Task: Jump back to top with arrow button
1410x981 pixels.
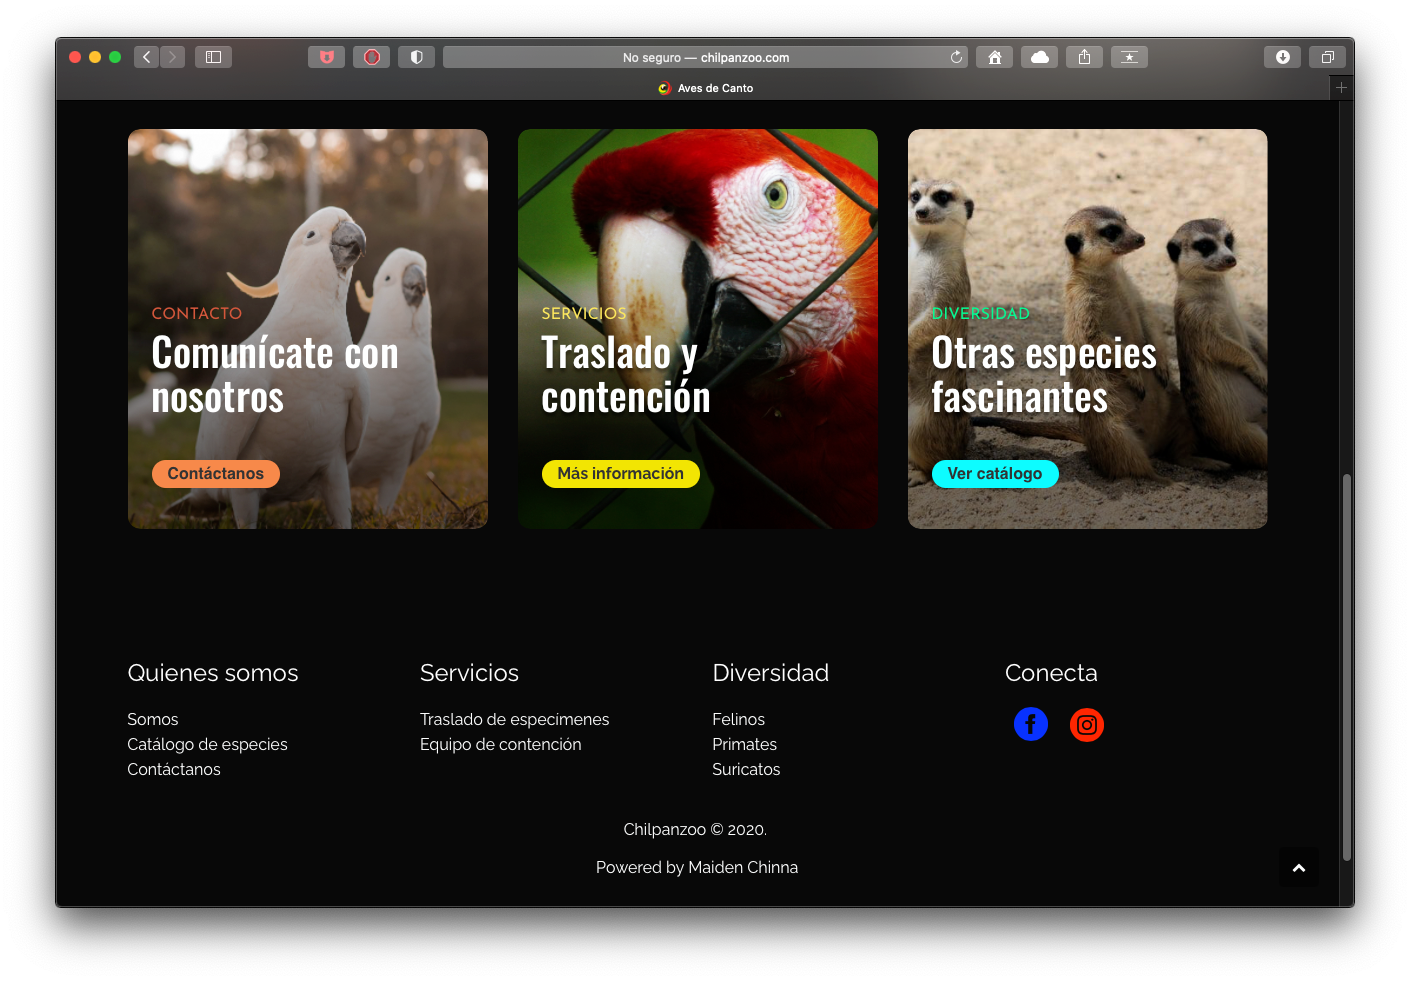Action: tap(1299, 867)
